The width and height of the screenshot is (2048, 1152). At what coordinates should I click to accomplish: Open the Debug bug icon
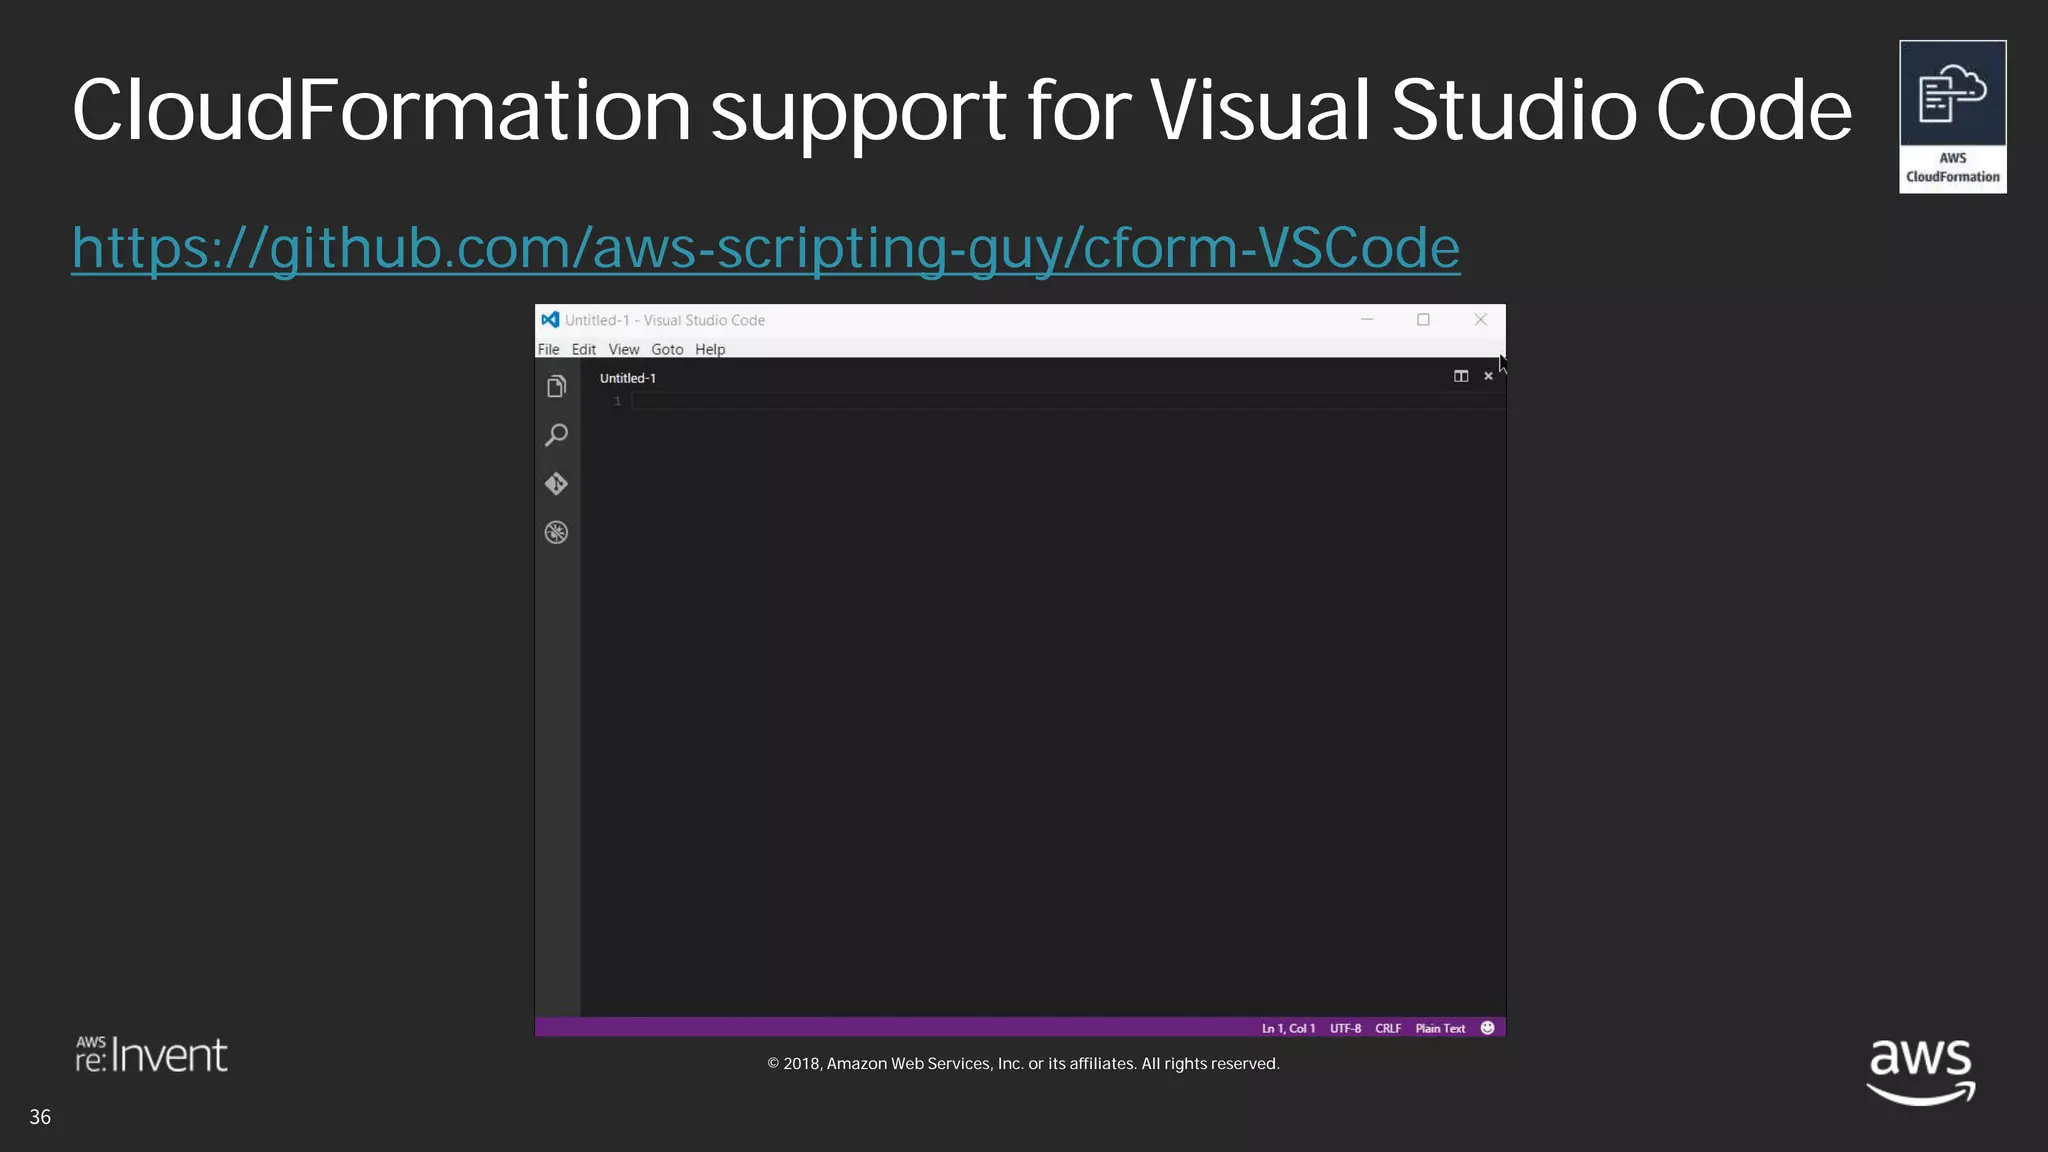pyautogui.click(x=557, y=532)
